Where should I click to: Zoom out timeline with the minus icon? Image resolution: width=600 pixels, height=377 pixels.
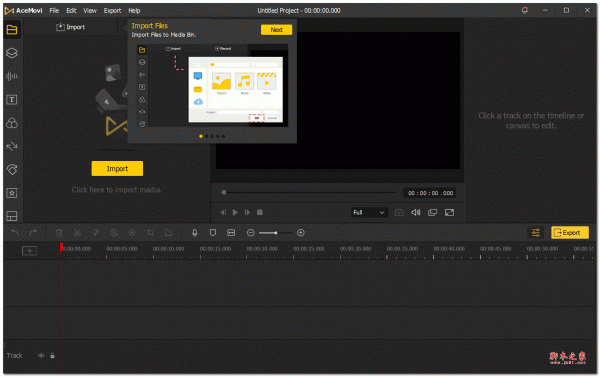251,233
